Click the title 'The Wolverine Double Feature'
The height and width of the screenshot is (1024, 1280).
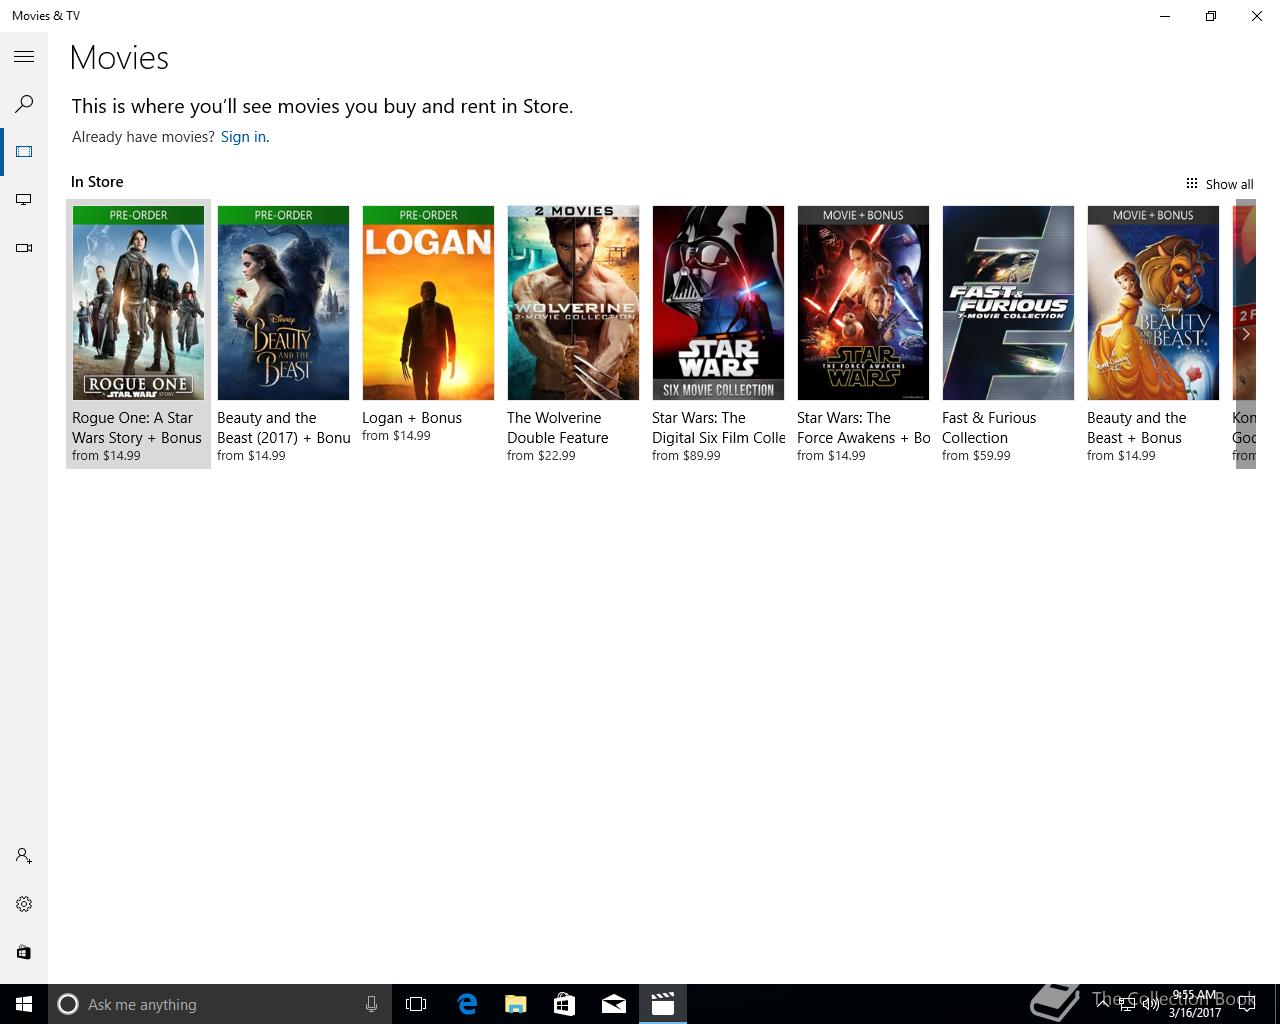click(x=558, y=428)
